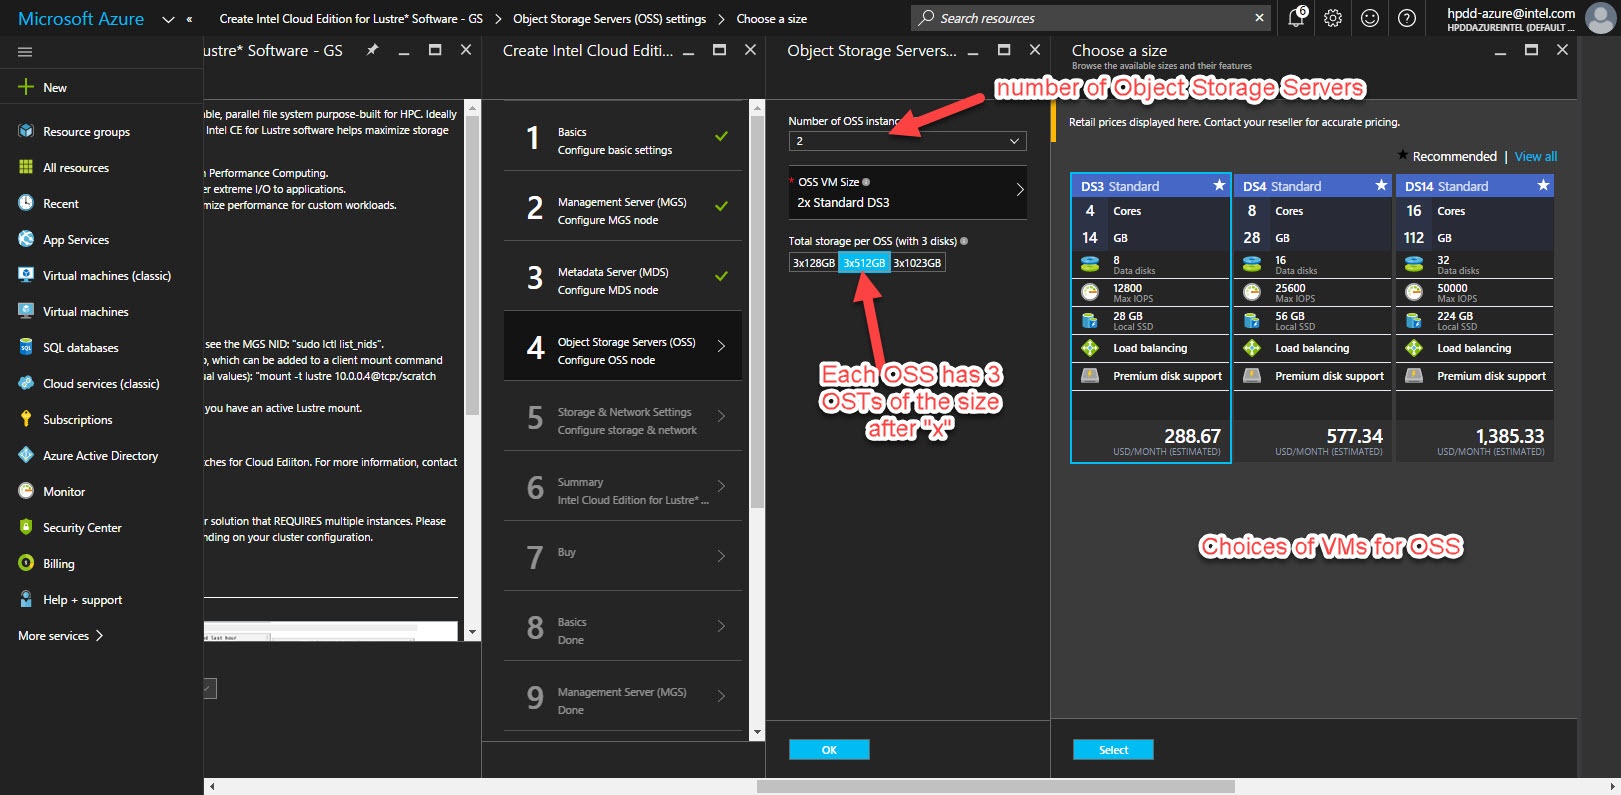Click the Create Intel Cloud Edition breadcrumb
The width and height of the screenshot is (1621, 795).
click(351, 19)
